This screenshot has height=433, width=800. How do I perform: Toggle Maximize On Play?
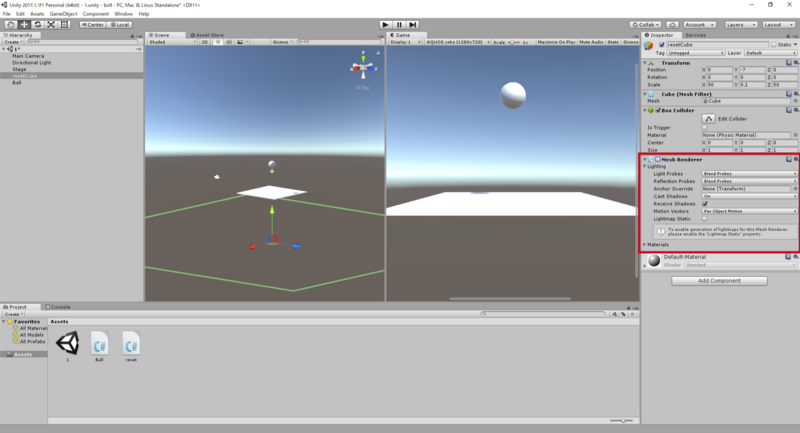(x=556, y=42)
